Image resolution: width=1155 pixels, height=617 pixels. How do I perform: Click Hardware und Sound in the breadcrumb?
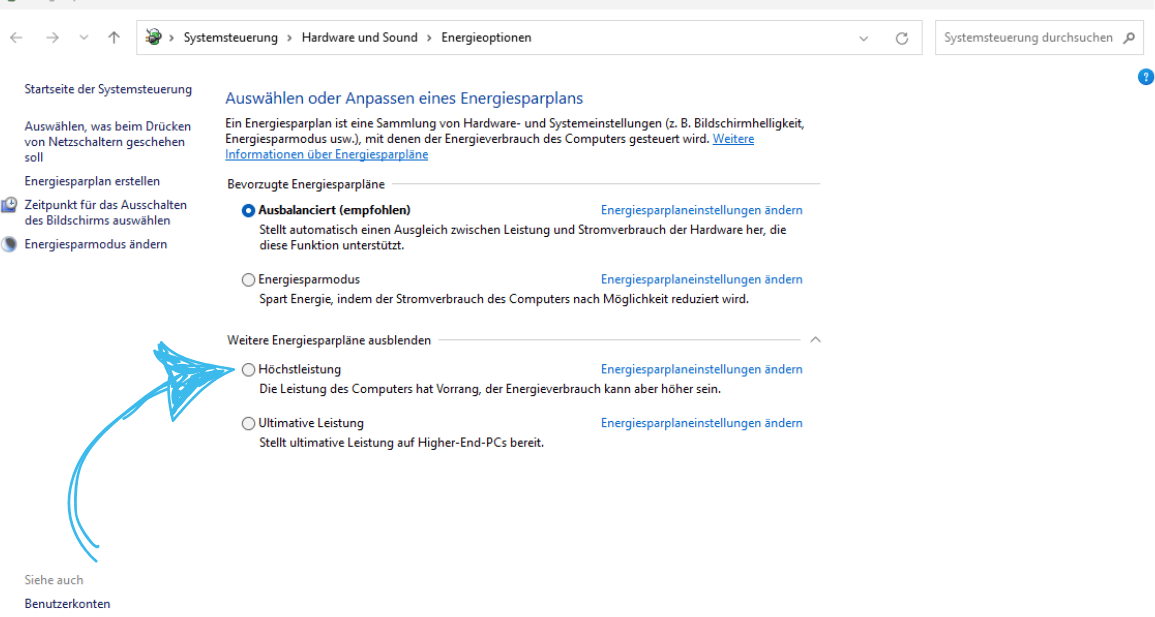pyautogui.click(x=359, y=38)
